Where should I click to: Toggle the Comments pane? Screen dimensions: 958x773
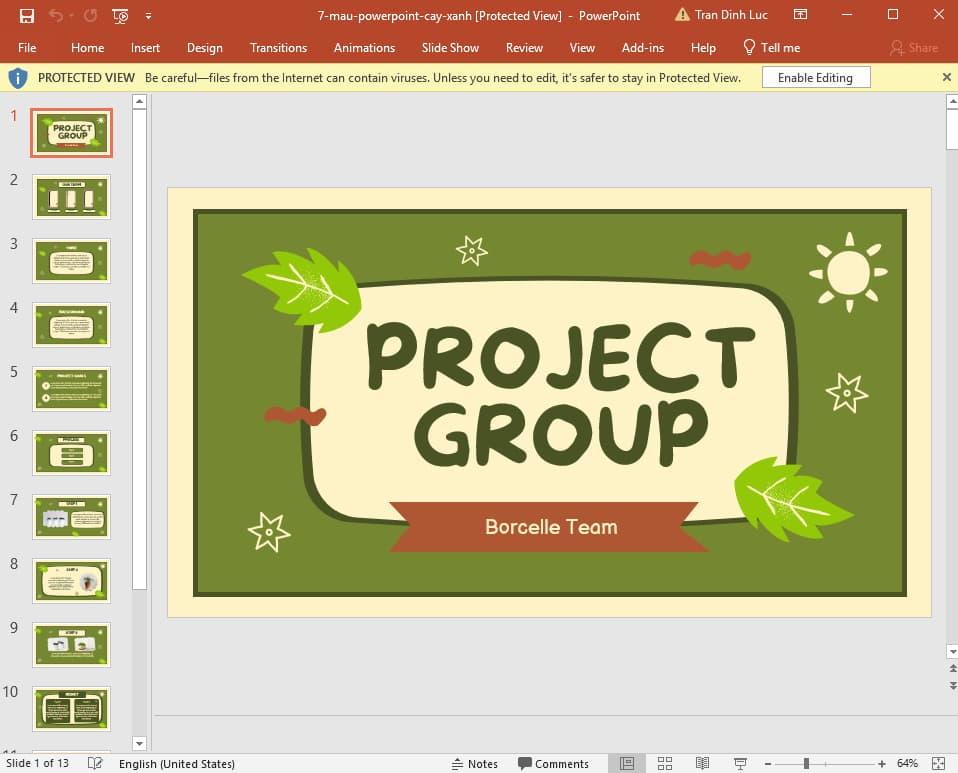554,763
